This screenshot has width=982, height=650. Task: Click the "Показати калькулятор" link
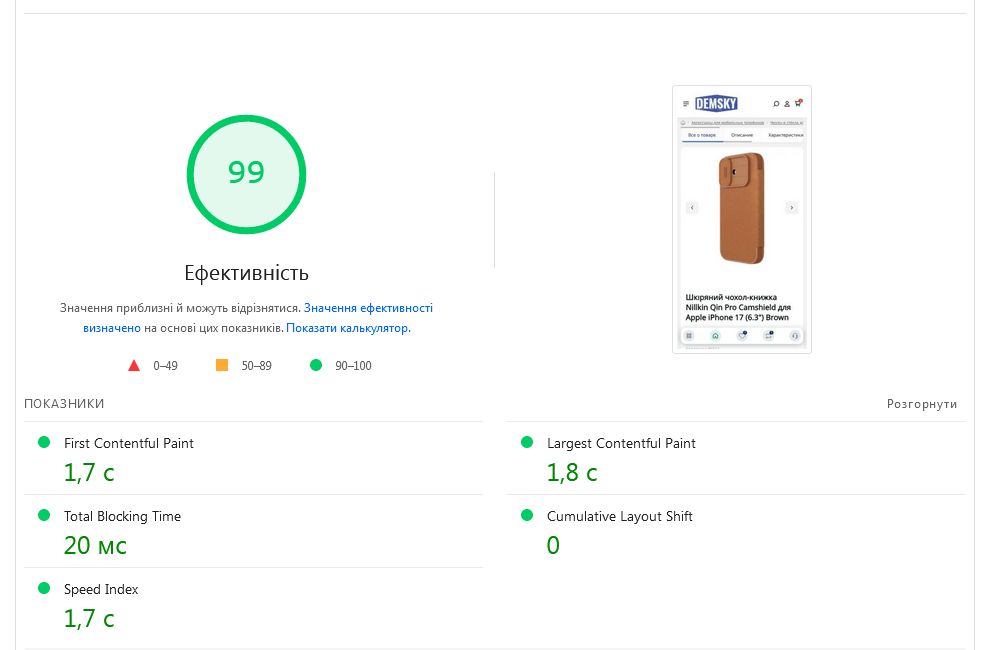pyautogui.click(x=347, y=328)
